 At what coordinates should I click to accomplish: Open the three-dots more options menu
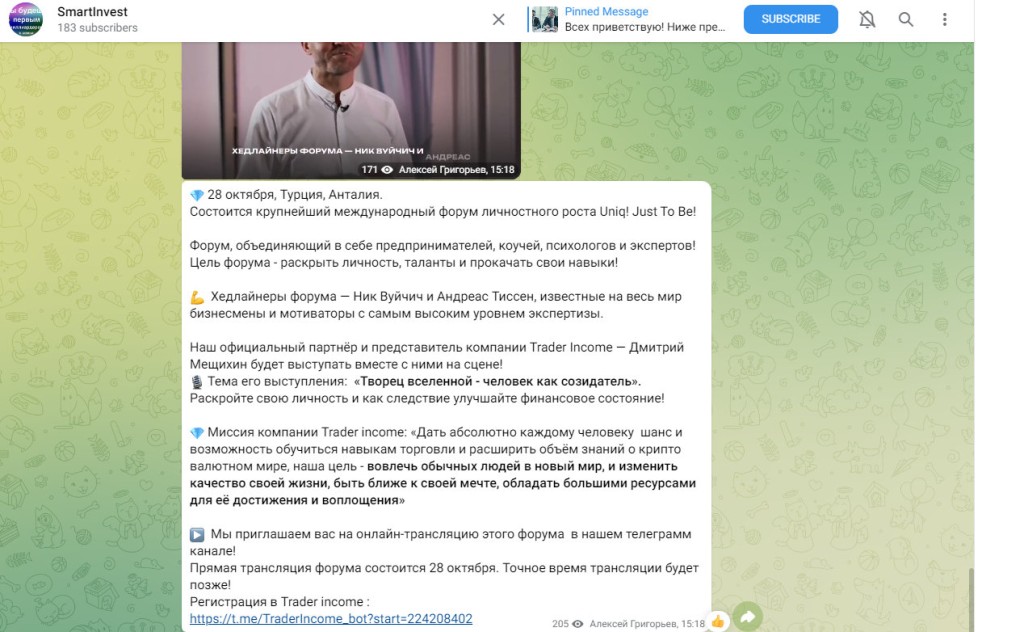[x=944, y=20]
